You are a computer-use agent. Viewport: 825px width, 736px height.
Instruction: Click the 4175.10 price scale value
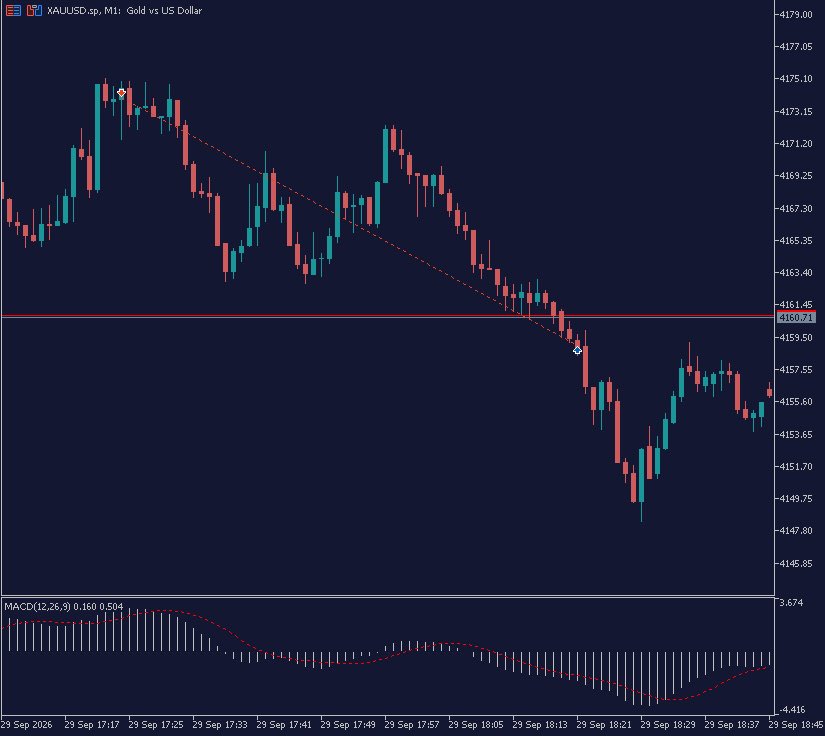tap(796, 79)
